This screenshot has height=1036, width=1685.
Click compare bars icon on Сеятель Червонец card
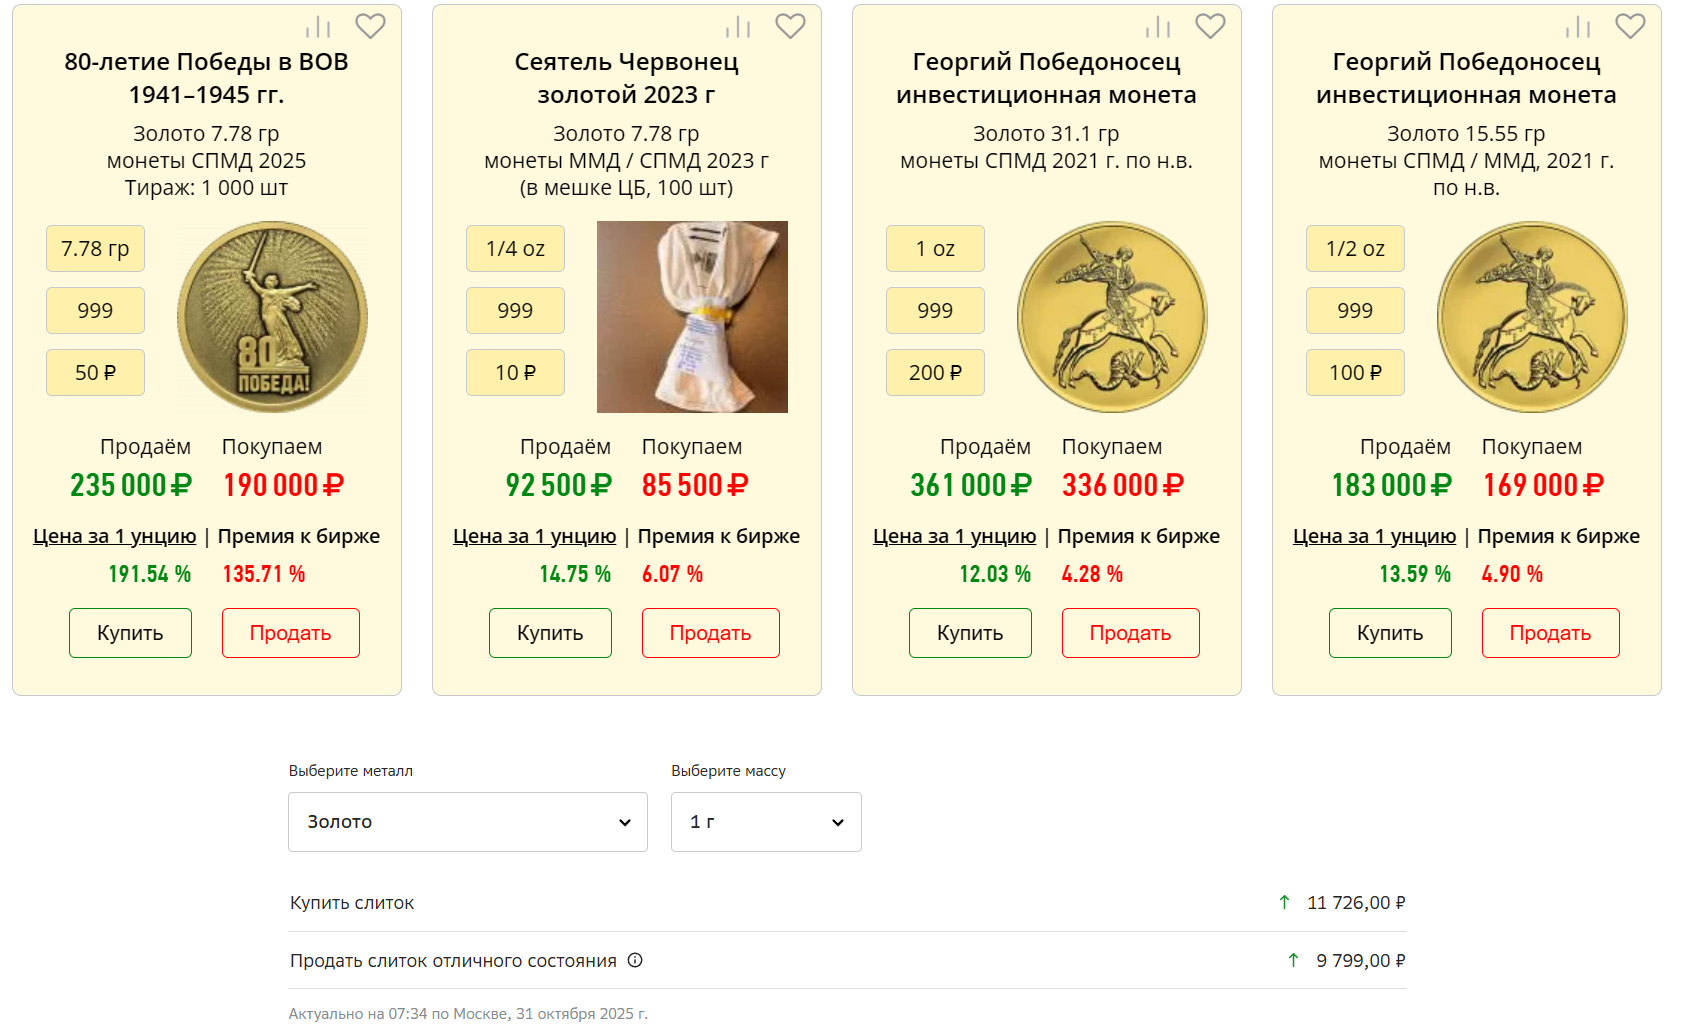(738, 27)
